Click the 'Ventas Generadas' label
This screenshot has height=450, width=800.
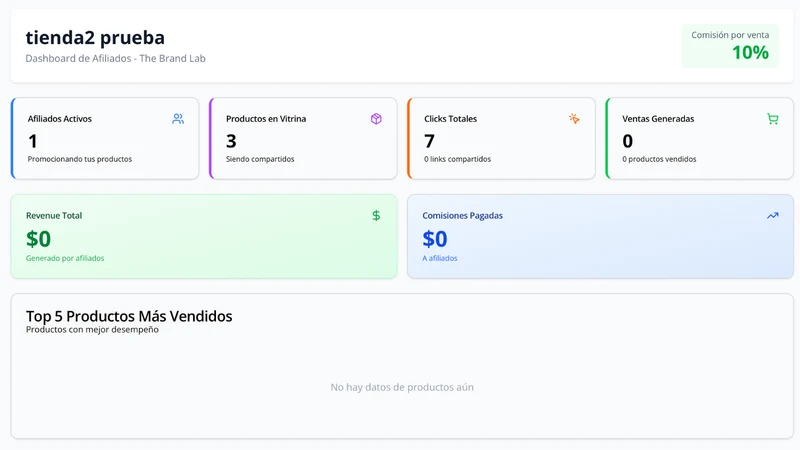[x=658, y=119]
